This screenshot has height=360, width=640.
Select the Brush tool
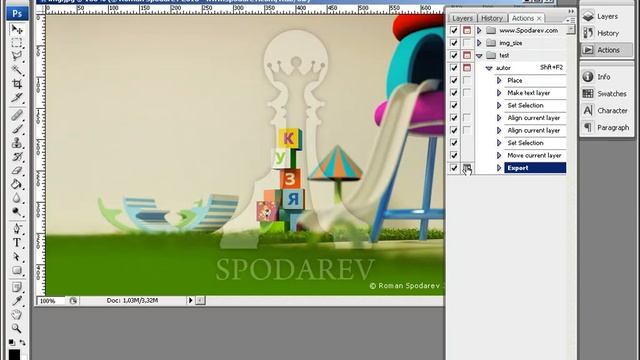17,129
